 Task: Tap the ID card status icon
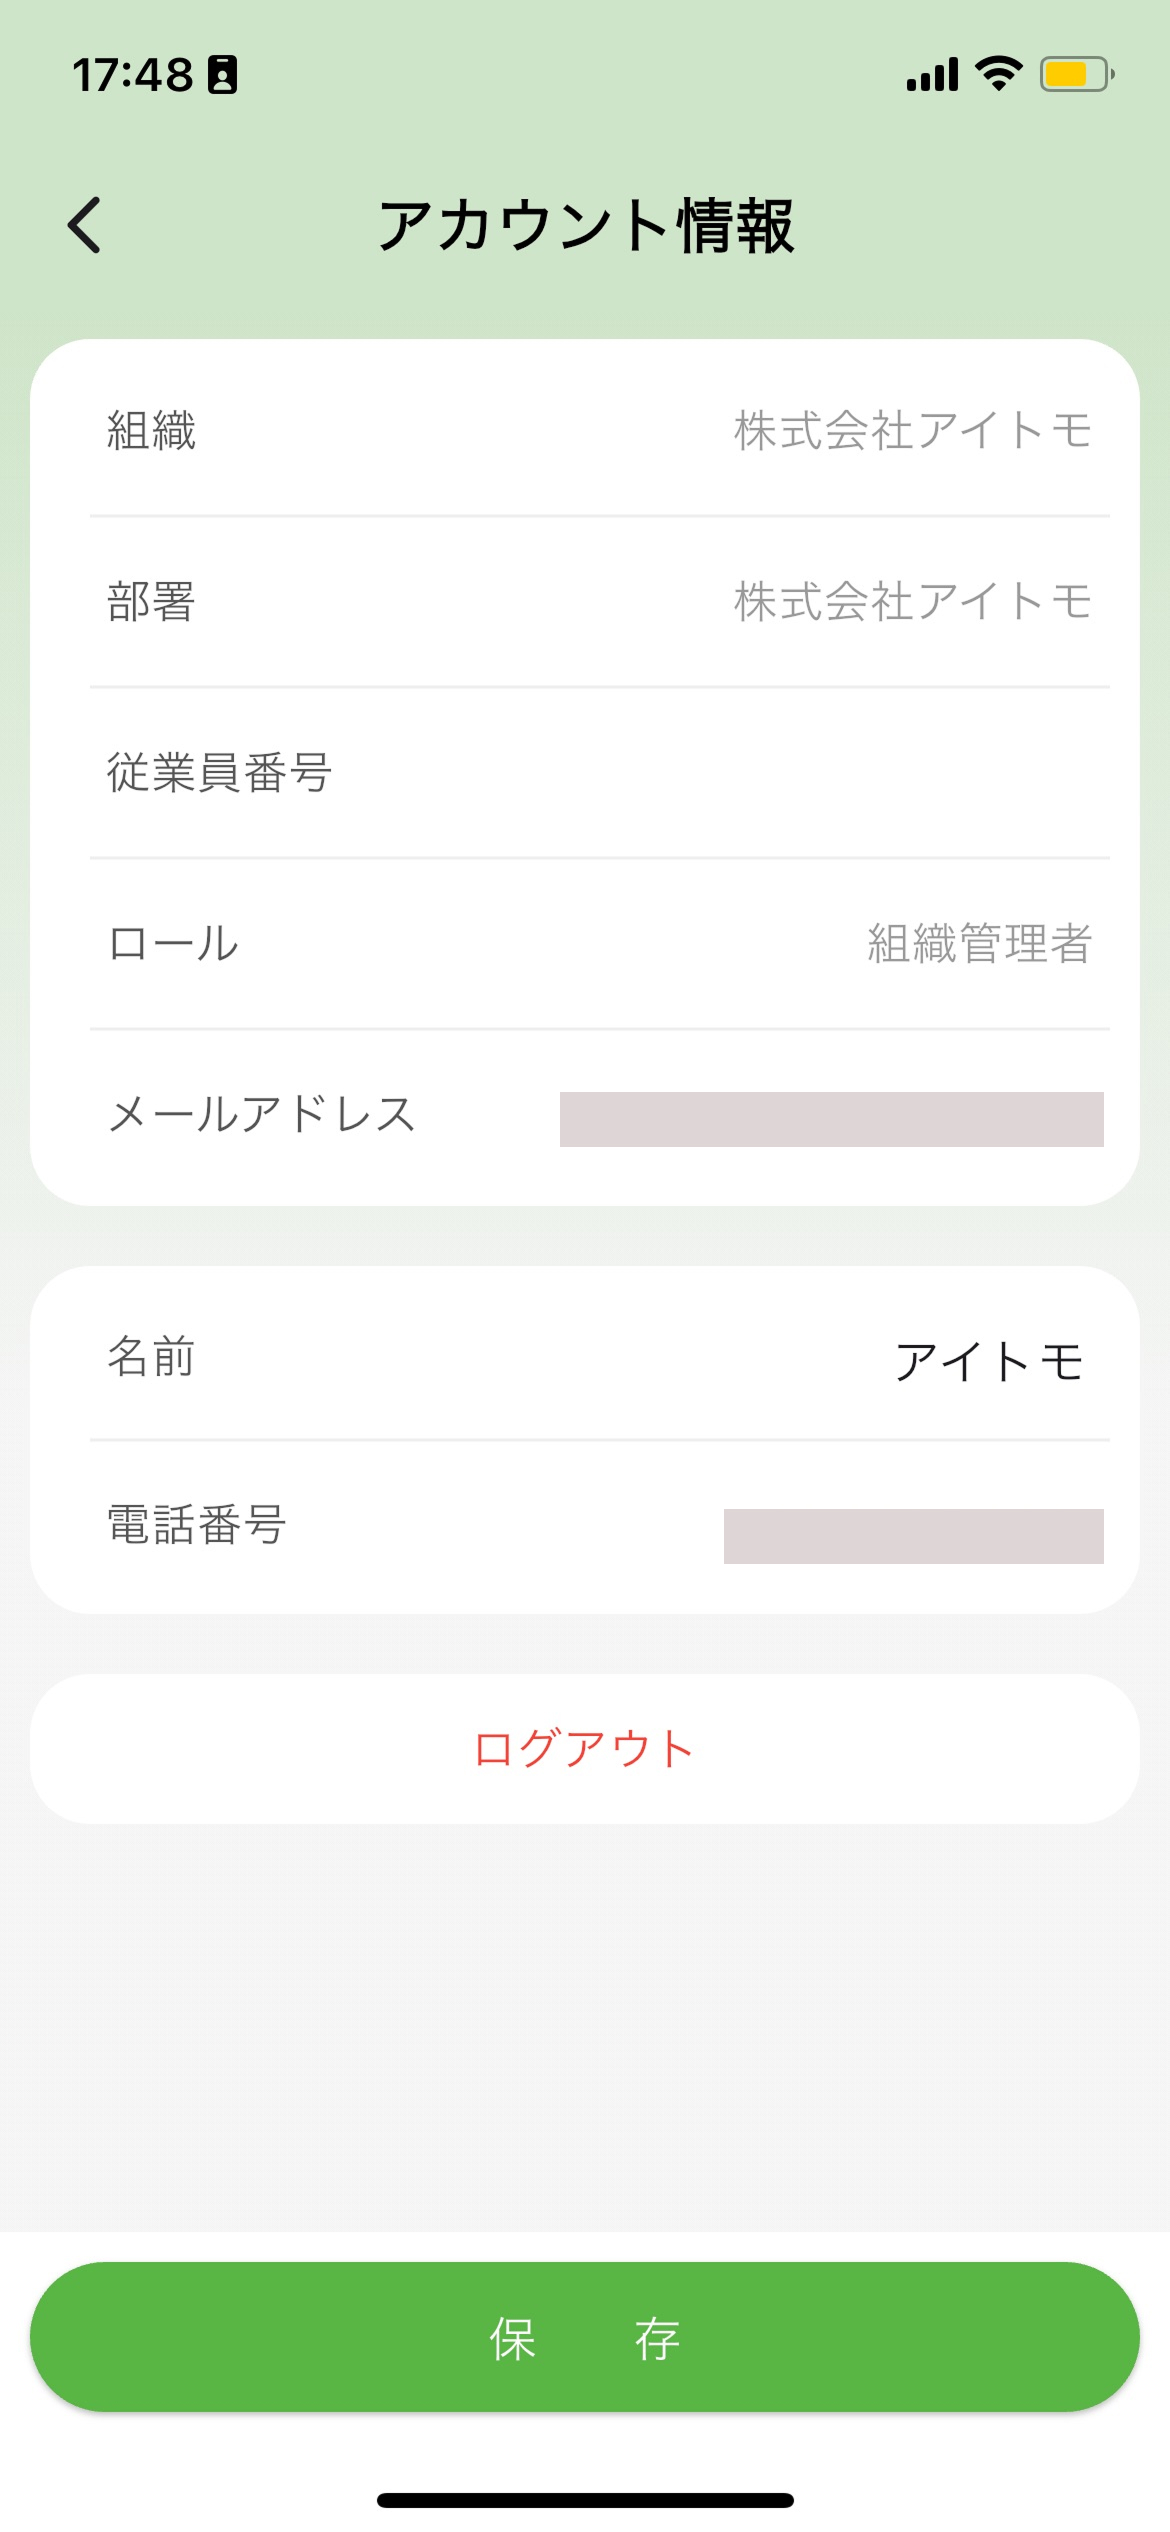(x=222, y=75)
